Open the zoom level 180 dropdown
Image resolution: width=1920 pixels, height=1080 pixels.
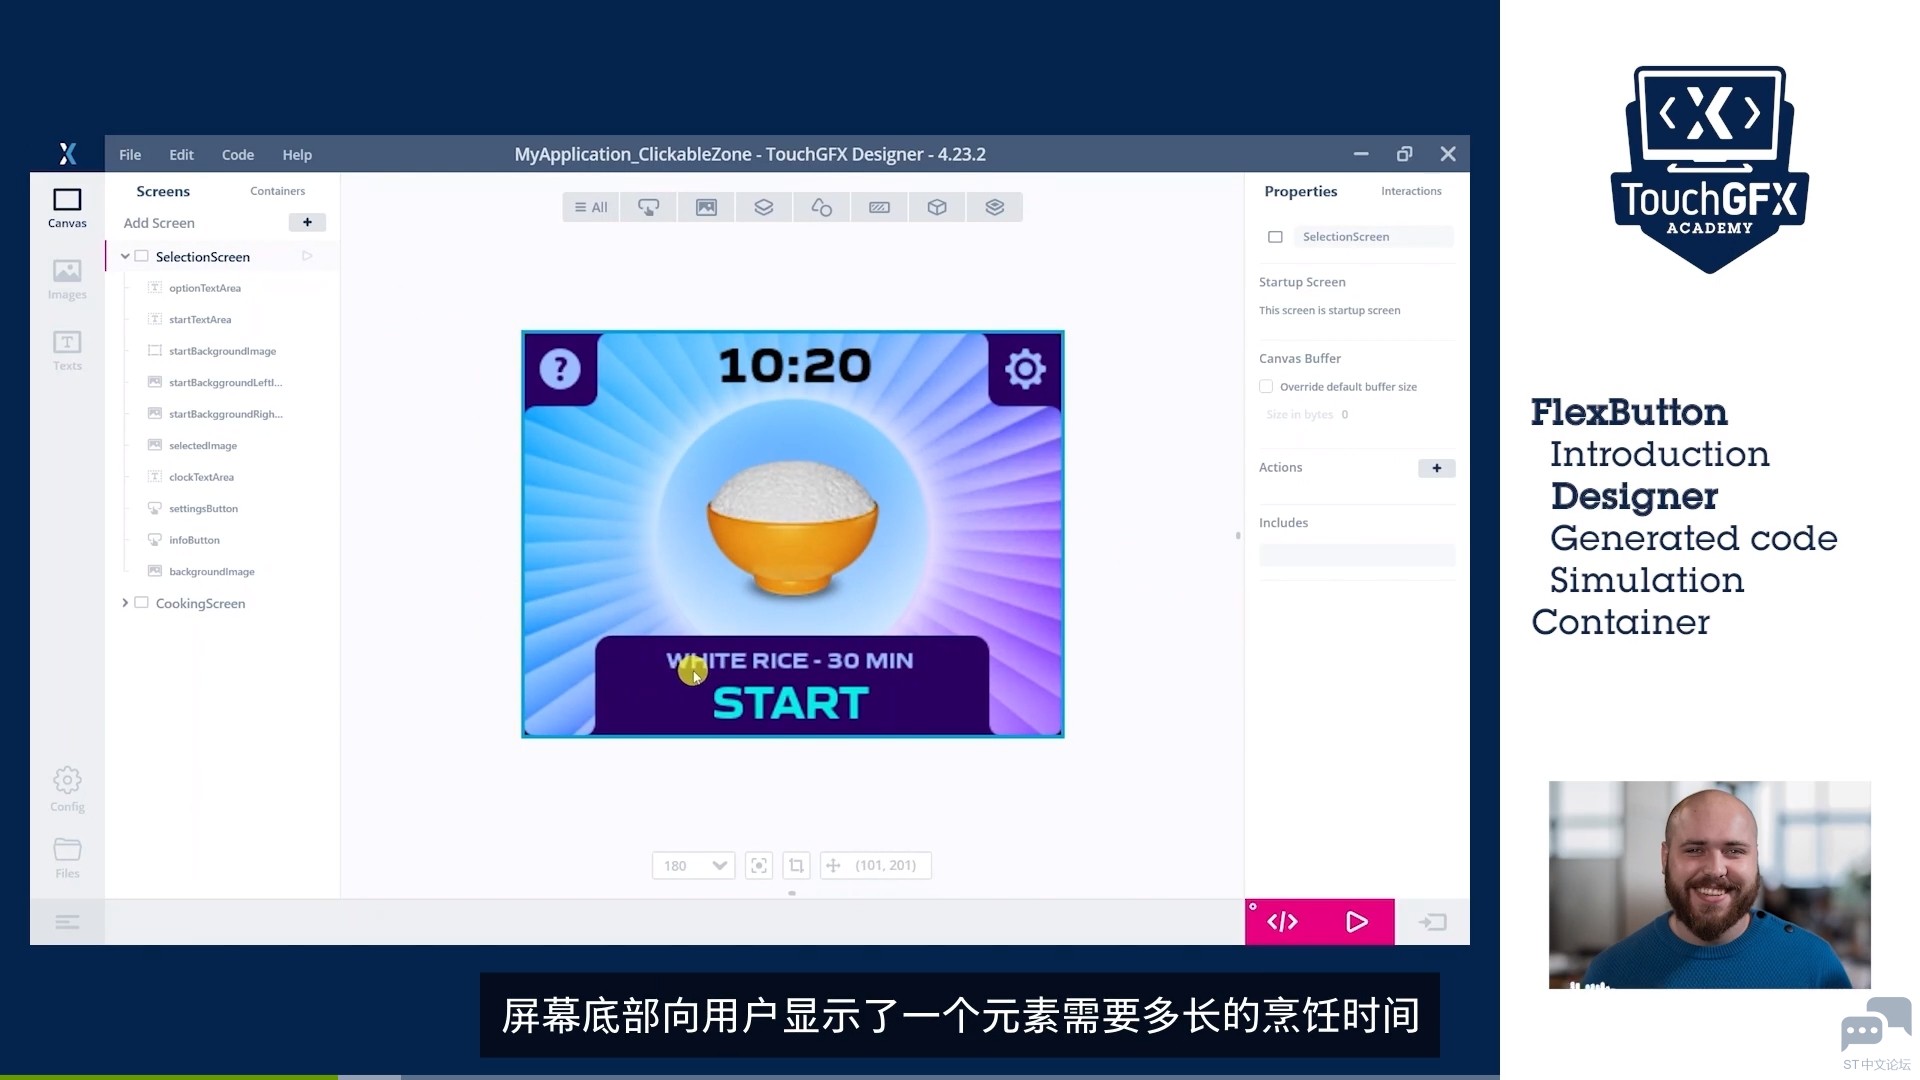tap(694, 865)
